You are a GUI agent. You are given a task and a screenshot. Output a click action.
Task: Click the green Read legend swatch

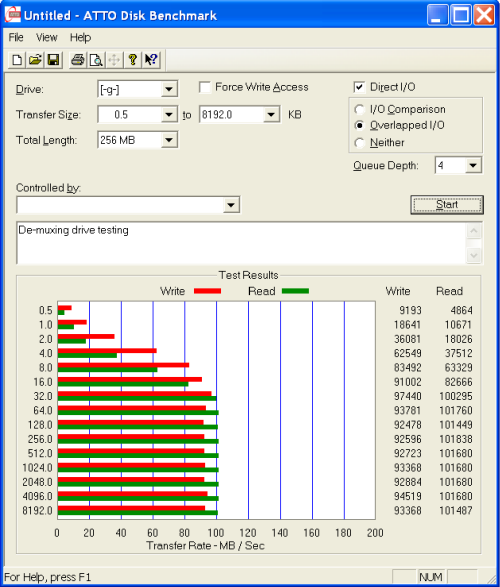295,291
